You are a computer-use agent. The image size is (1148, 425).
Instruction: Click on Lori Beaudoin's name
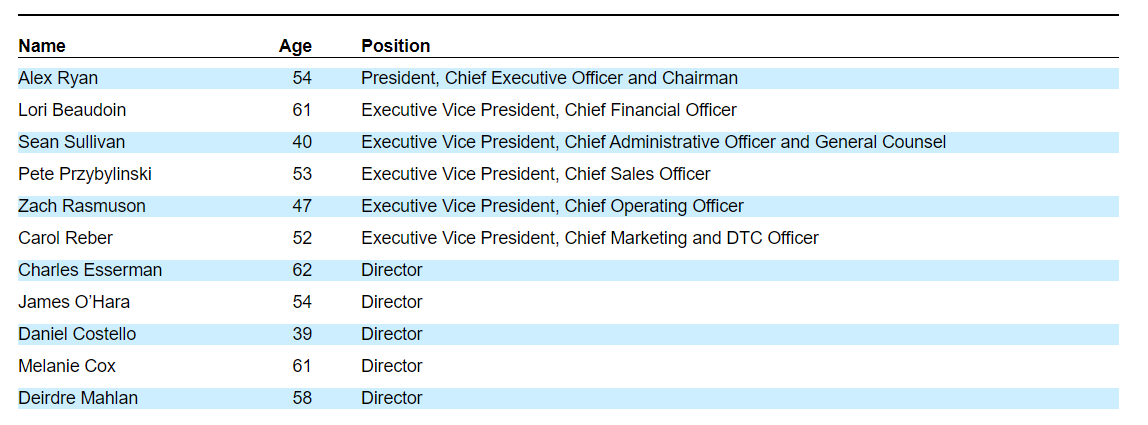pos(72,110)
